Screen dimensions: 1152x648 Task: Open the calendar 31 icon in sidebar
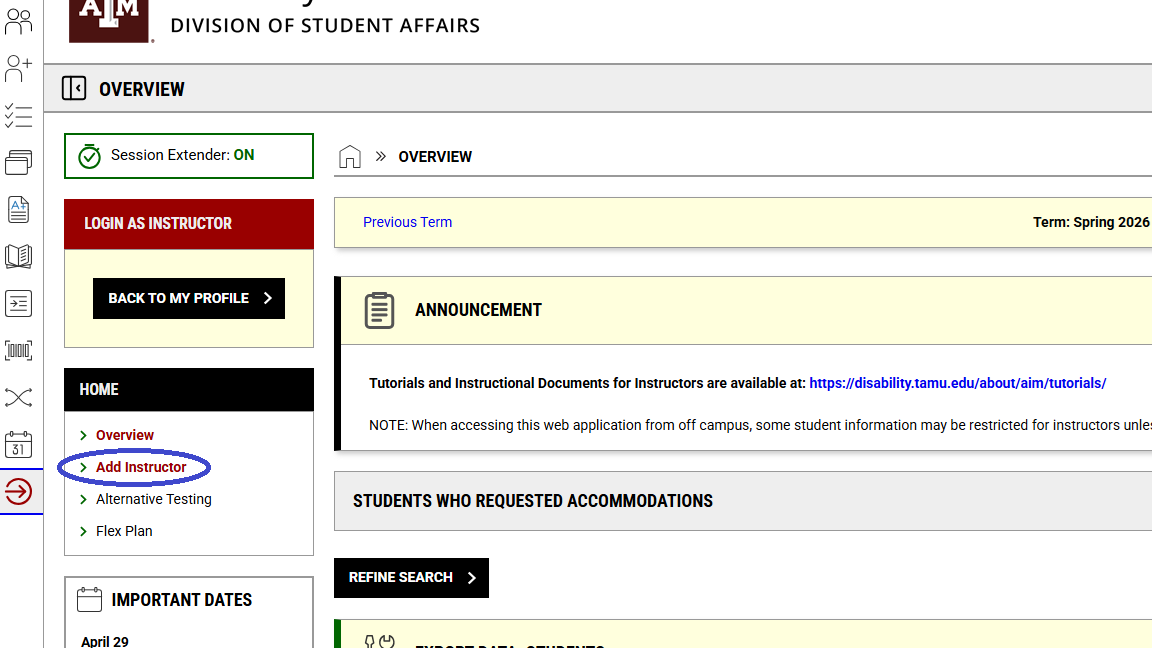click(19, 445)
